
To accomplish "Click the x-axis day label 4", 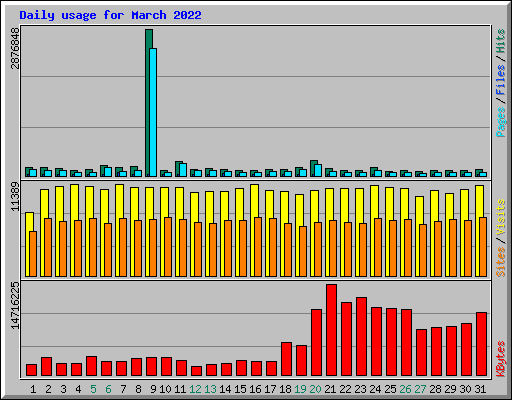I will (78, 389).
